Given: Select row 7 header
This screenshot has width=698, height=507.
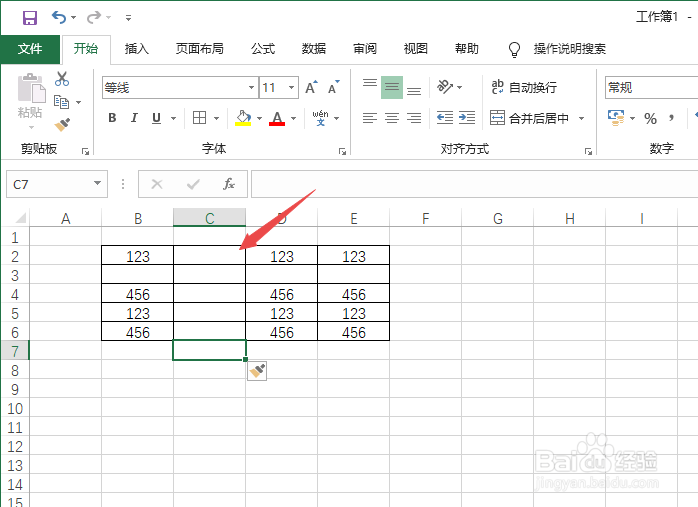Looking at the screenshot, I should tap(15, 351).
